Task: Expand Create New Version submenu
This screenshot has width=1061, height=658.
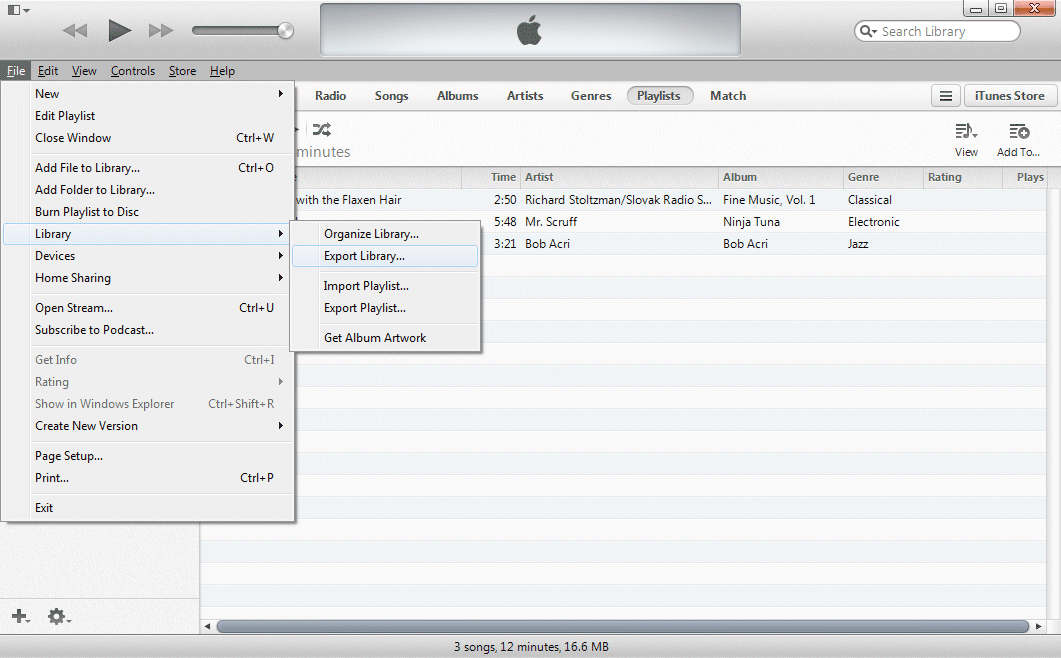Action: [148, 426]
